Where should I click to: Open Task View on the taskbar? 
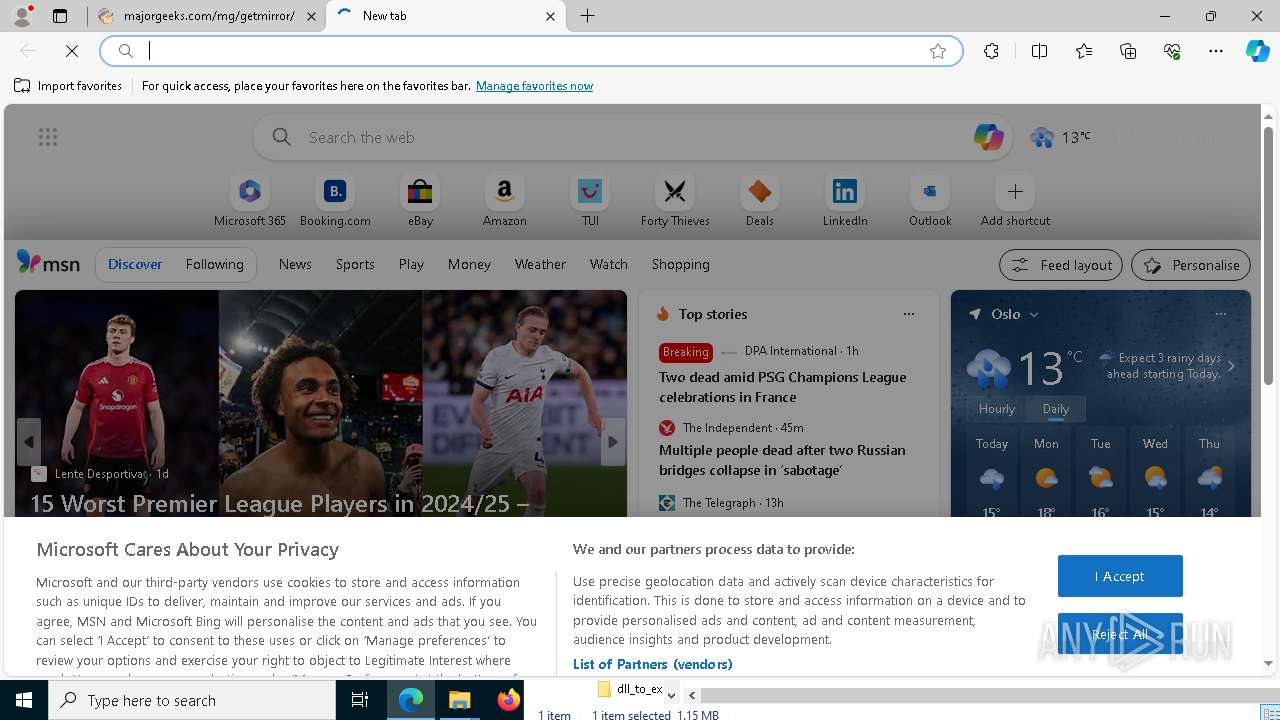point(360,700)
